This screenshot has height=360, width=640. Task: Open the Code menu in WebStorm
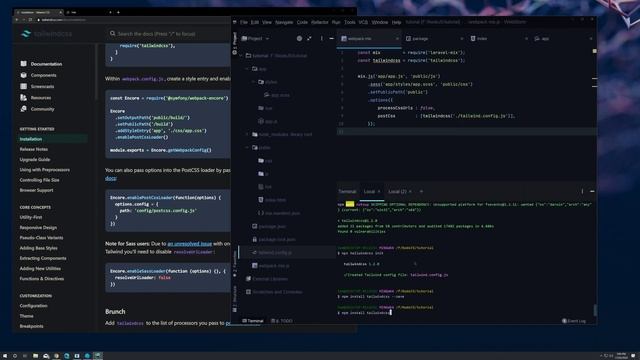click(x=302, y=22)
